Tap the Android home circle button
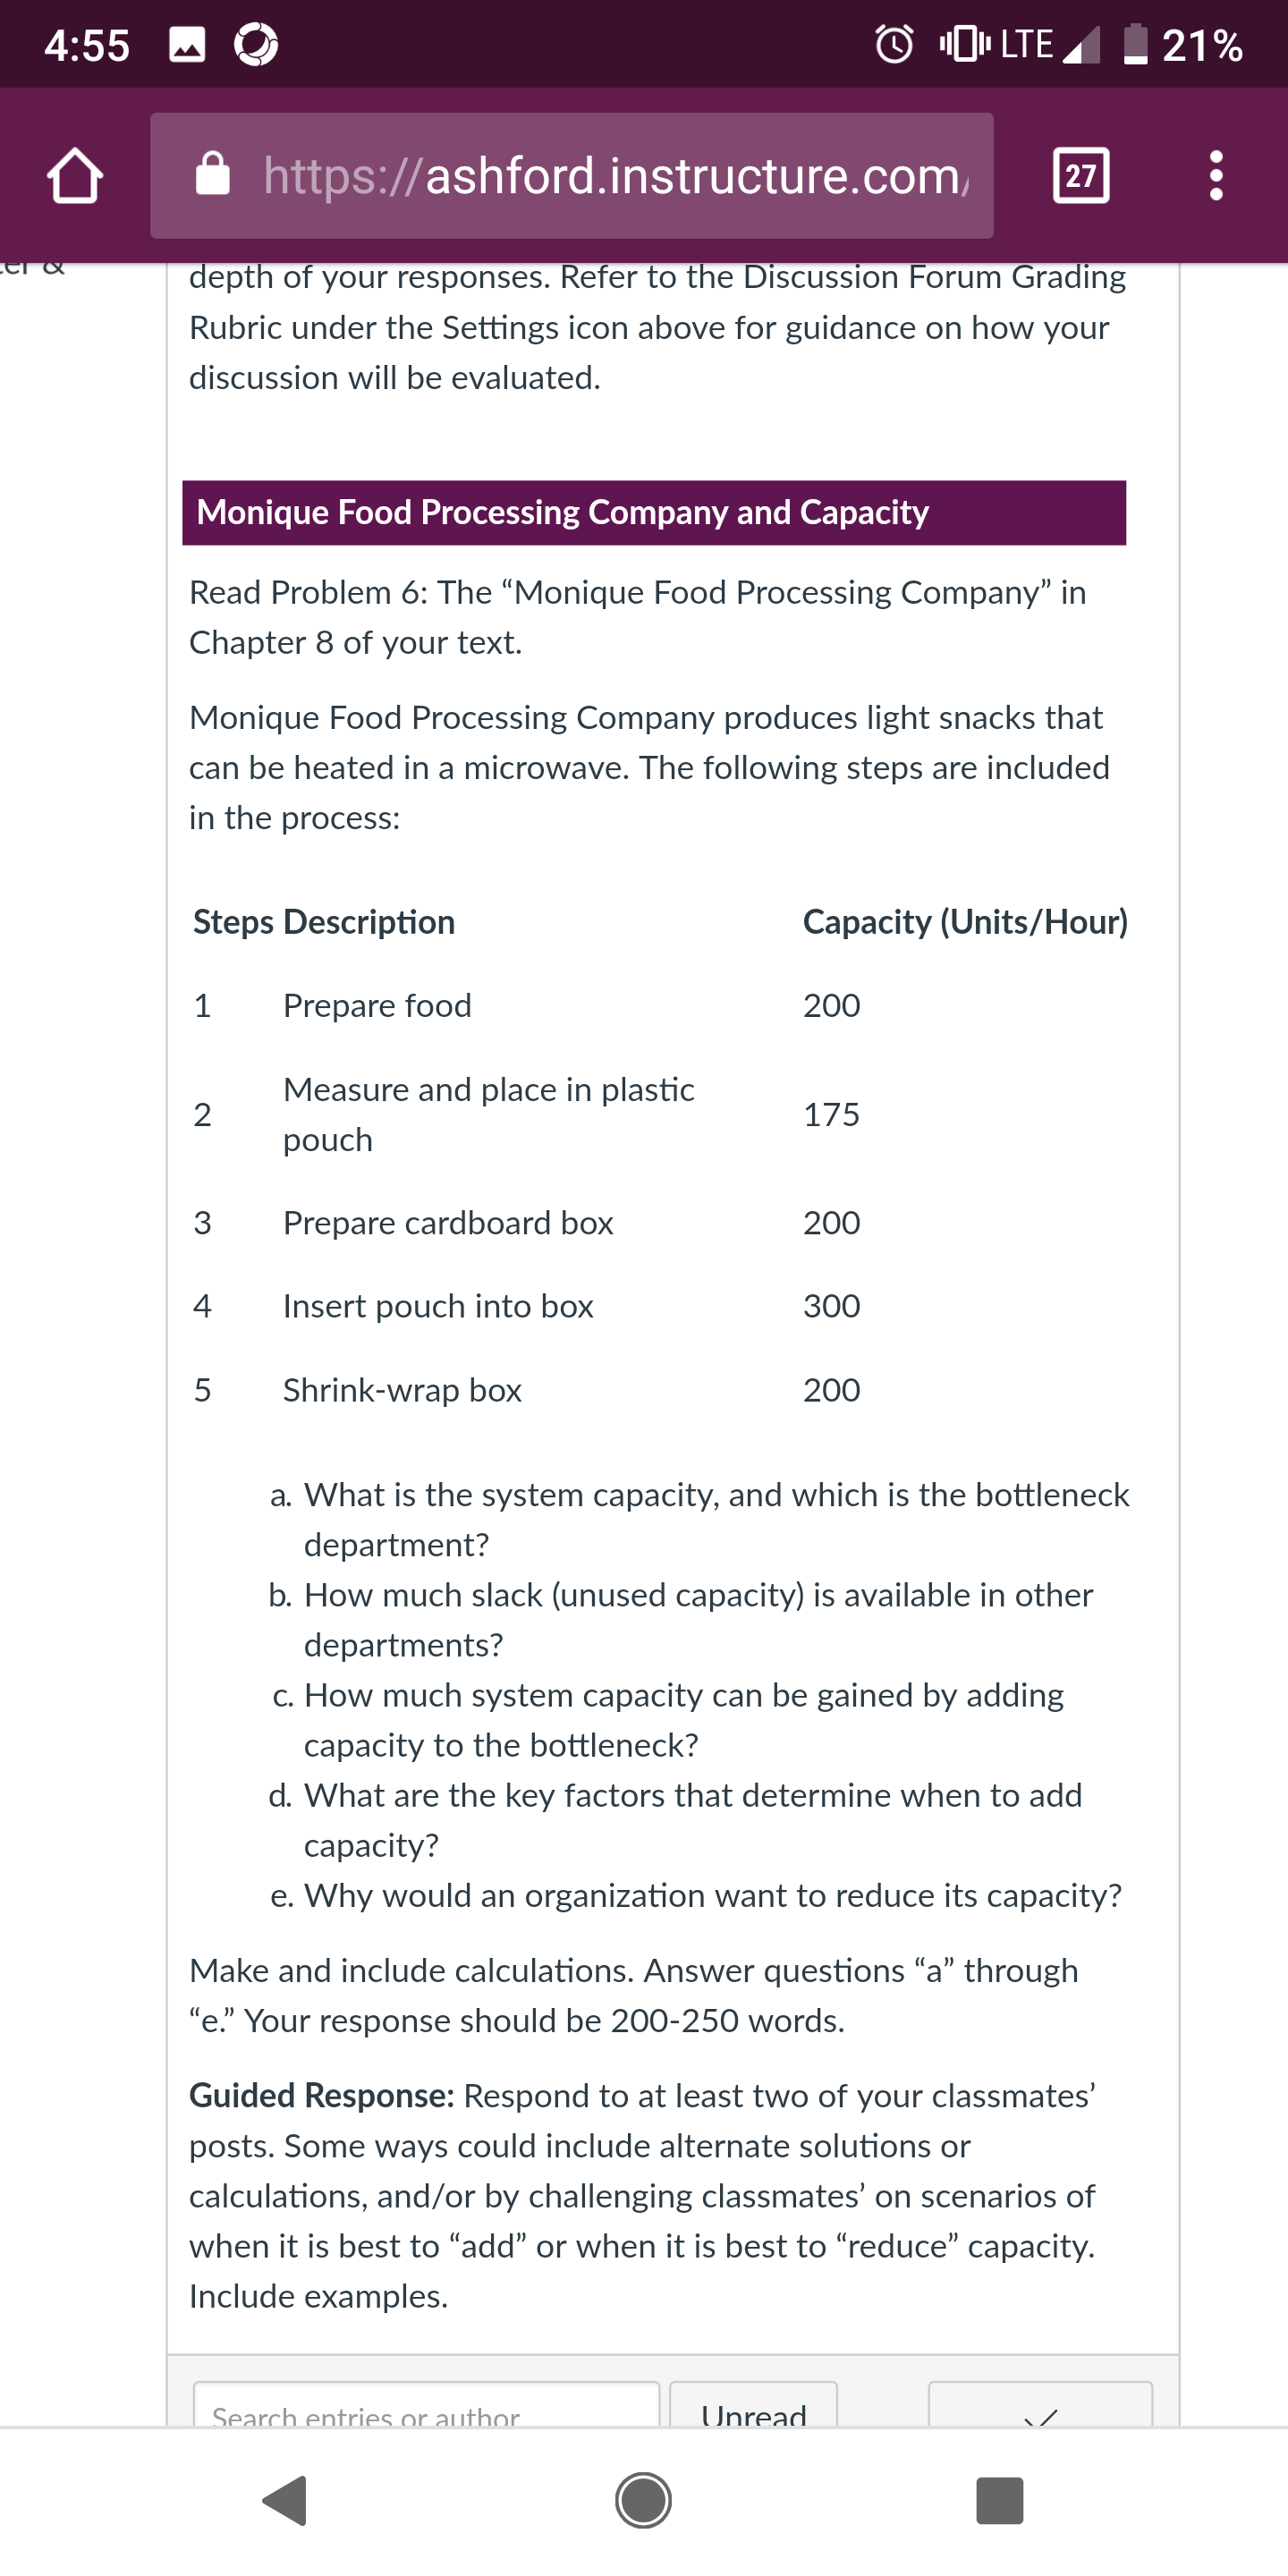This screenshot has height=2576, width=1288. pyautogui.click(x=643, y=2501)
